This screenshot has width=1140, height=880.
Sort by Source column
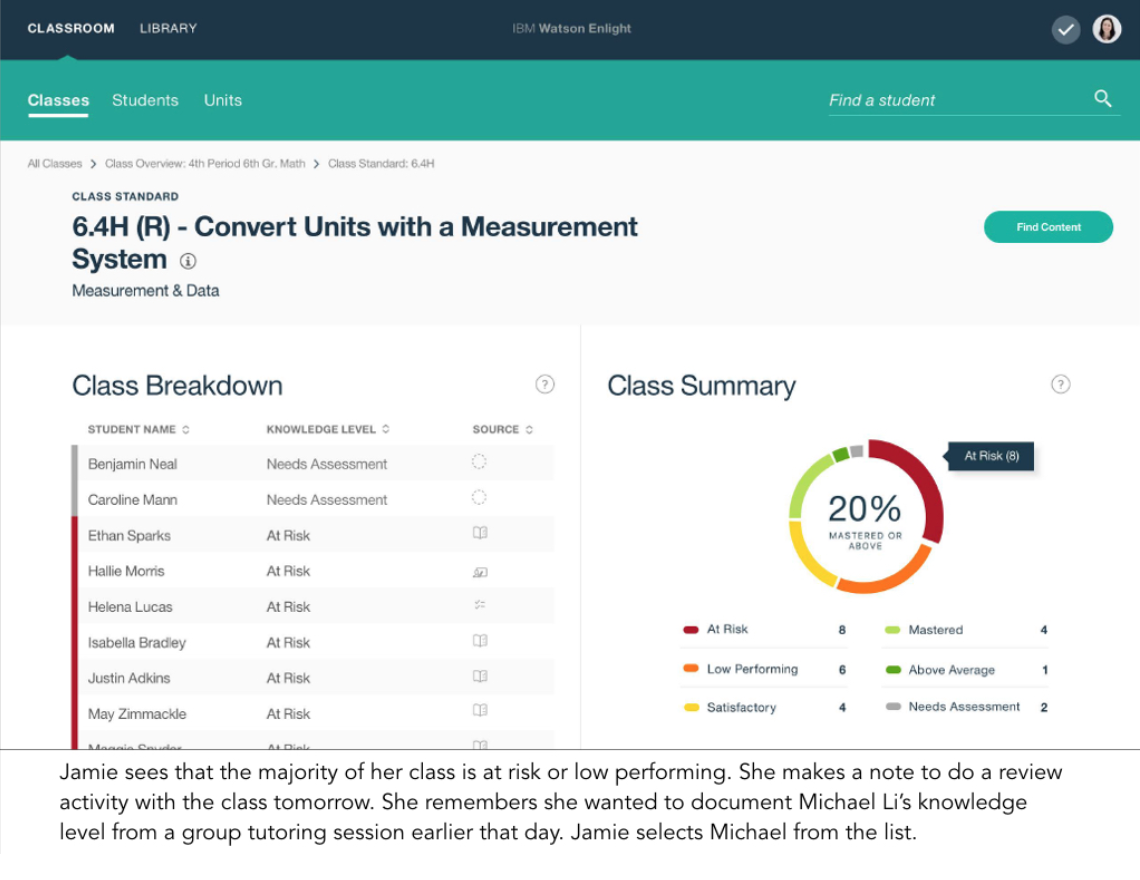(502, 429)
